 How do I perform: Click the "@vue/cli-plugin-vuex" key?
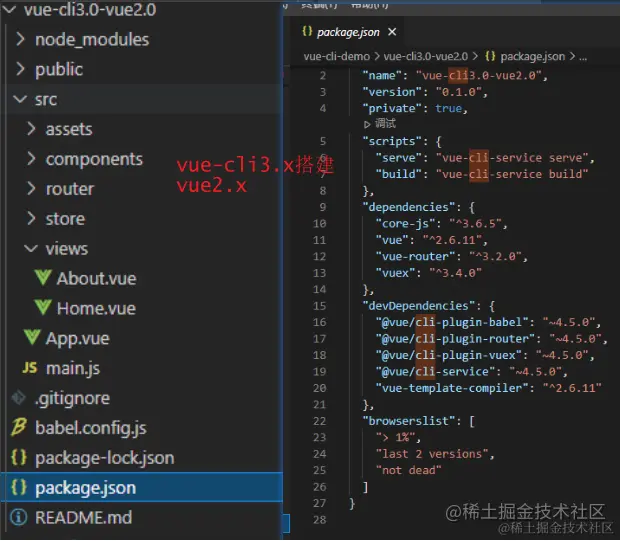coord(448,355)
